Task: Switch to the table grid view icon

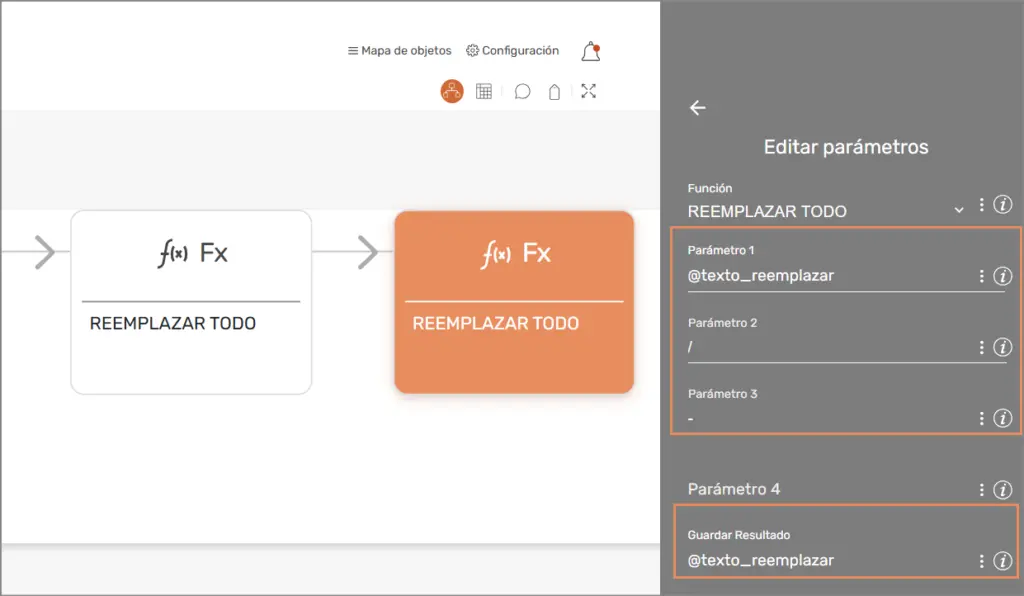Action: click(484, 92)
